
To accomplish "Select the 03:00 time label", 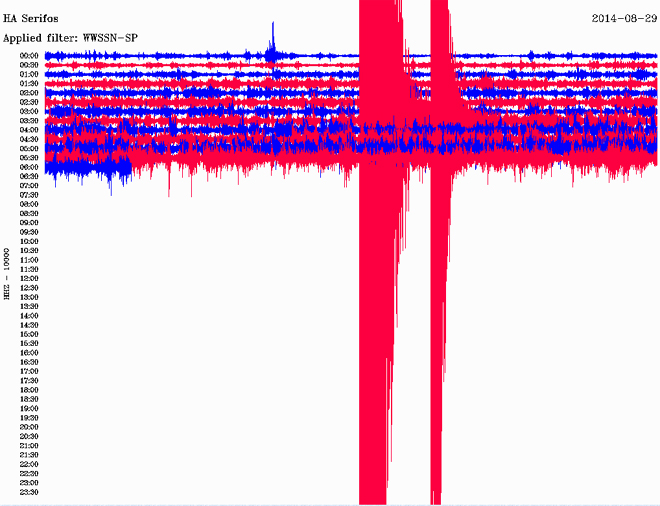I will pyautogui.click(x=29, y=111).
